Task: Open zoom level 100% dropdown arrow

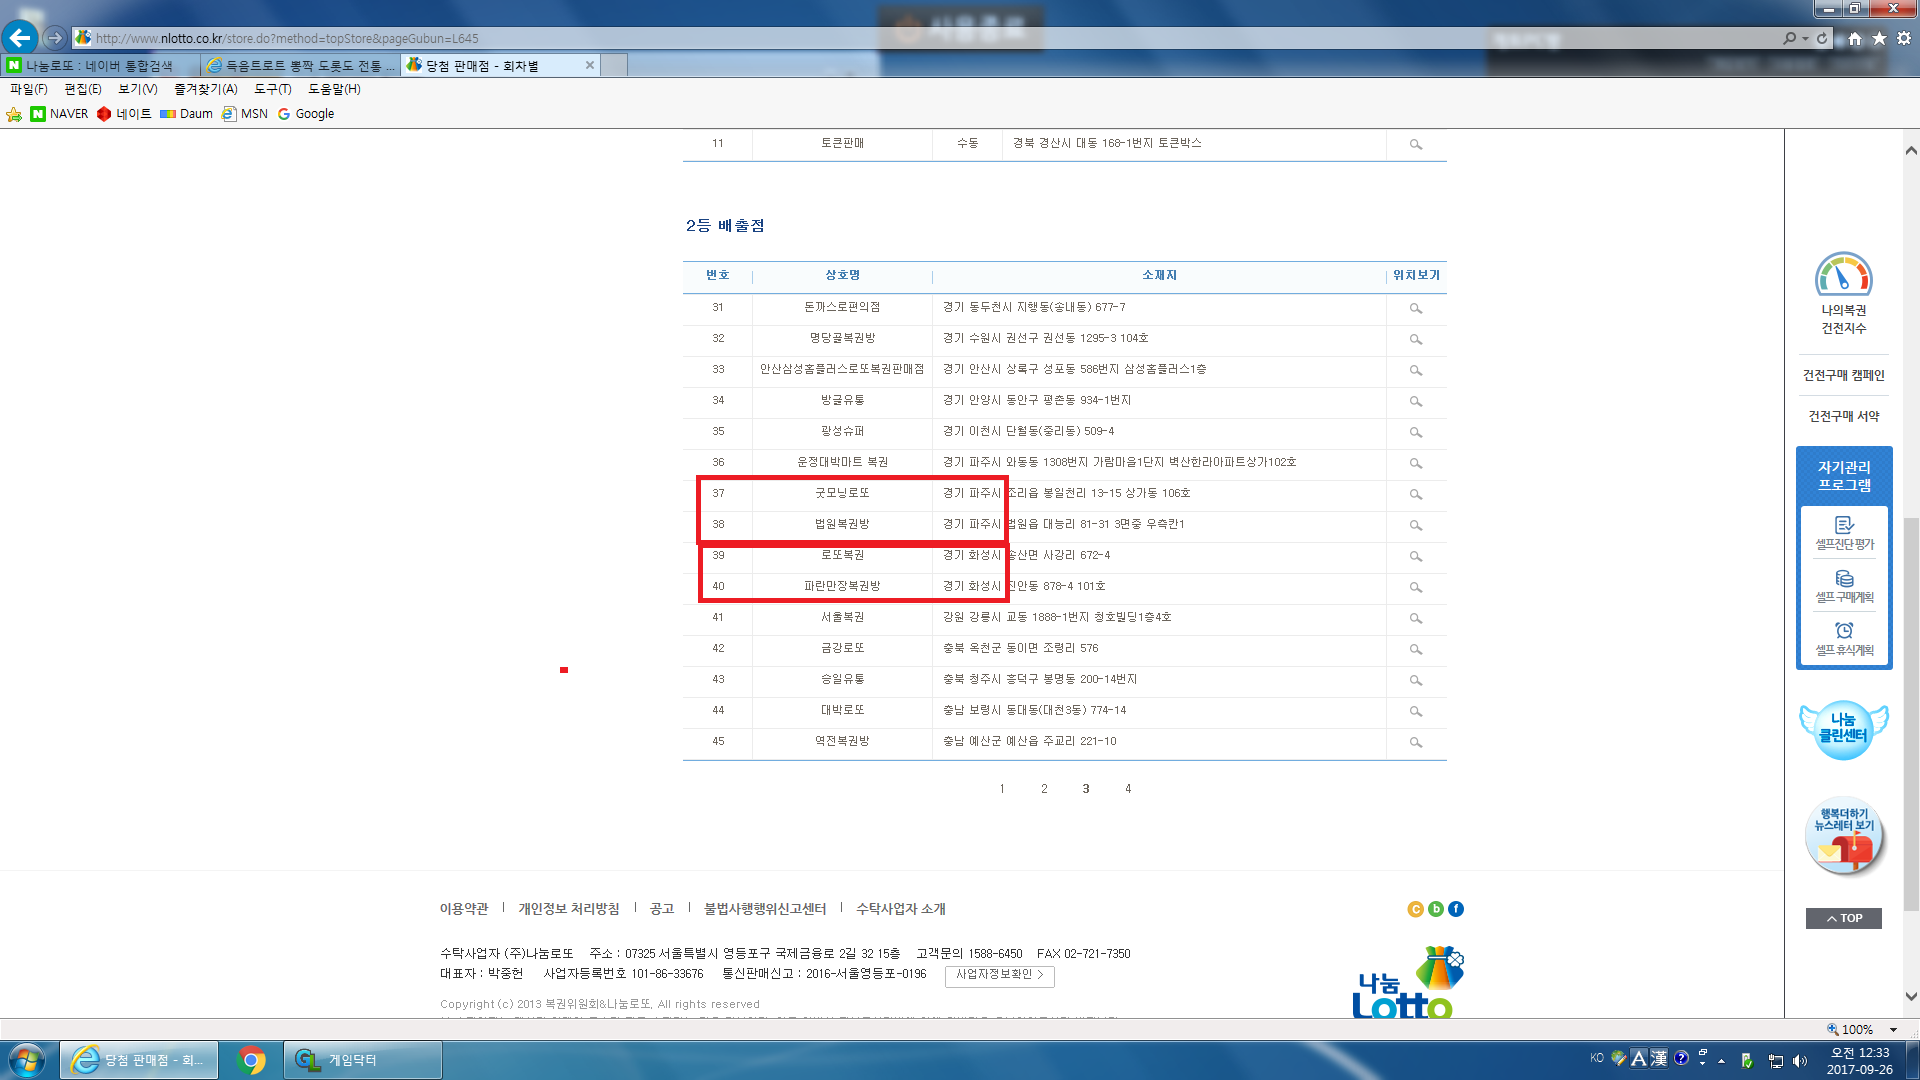Action: pyautogui.click(x=1893, y=1030)
